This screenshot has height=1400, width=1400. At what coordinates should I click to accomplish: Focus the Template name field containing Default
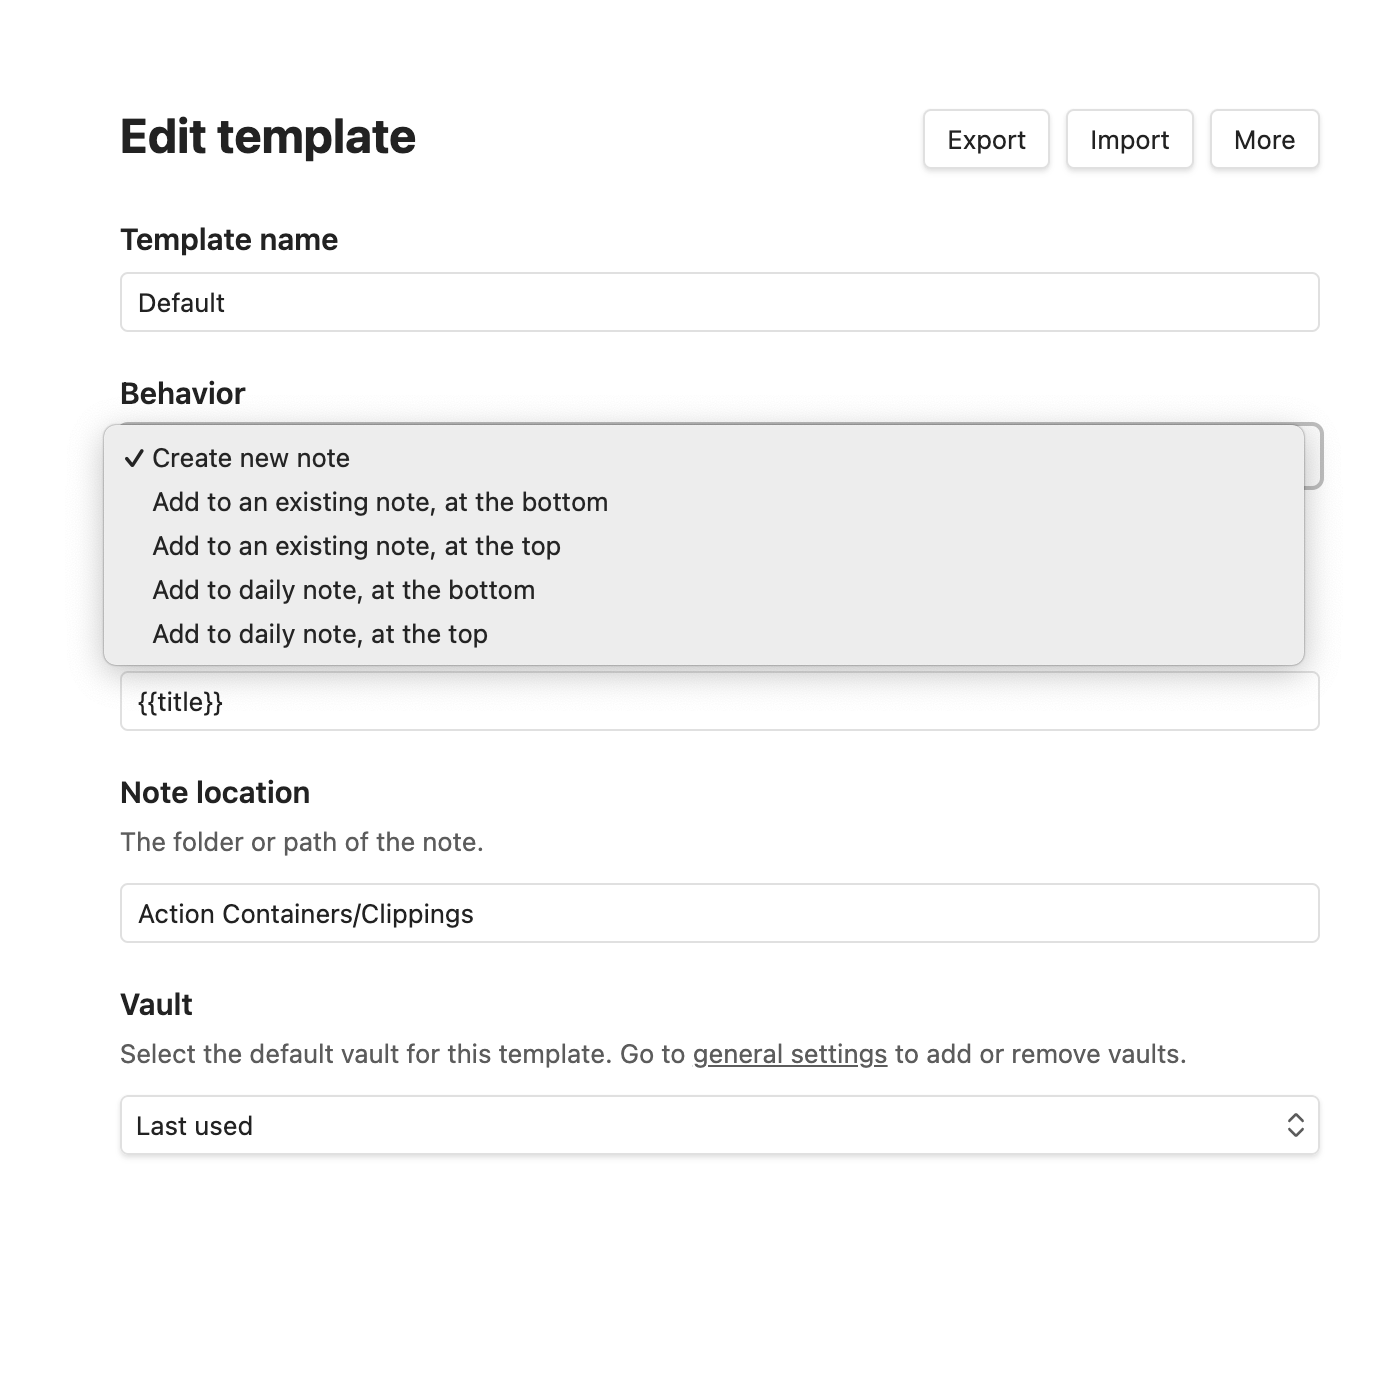coord(720,302)
